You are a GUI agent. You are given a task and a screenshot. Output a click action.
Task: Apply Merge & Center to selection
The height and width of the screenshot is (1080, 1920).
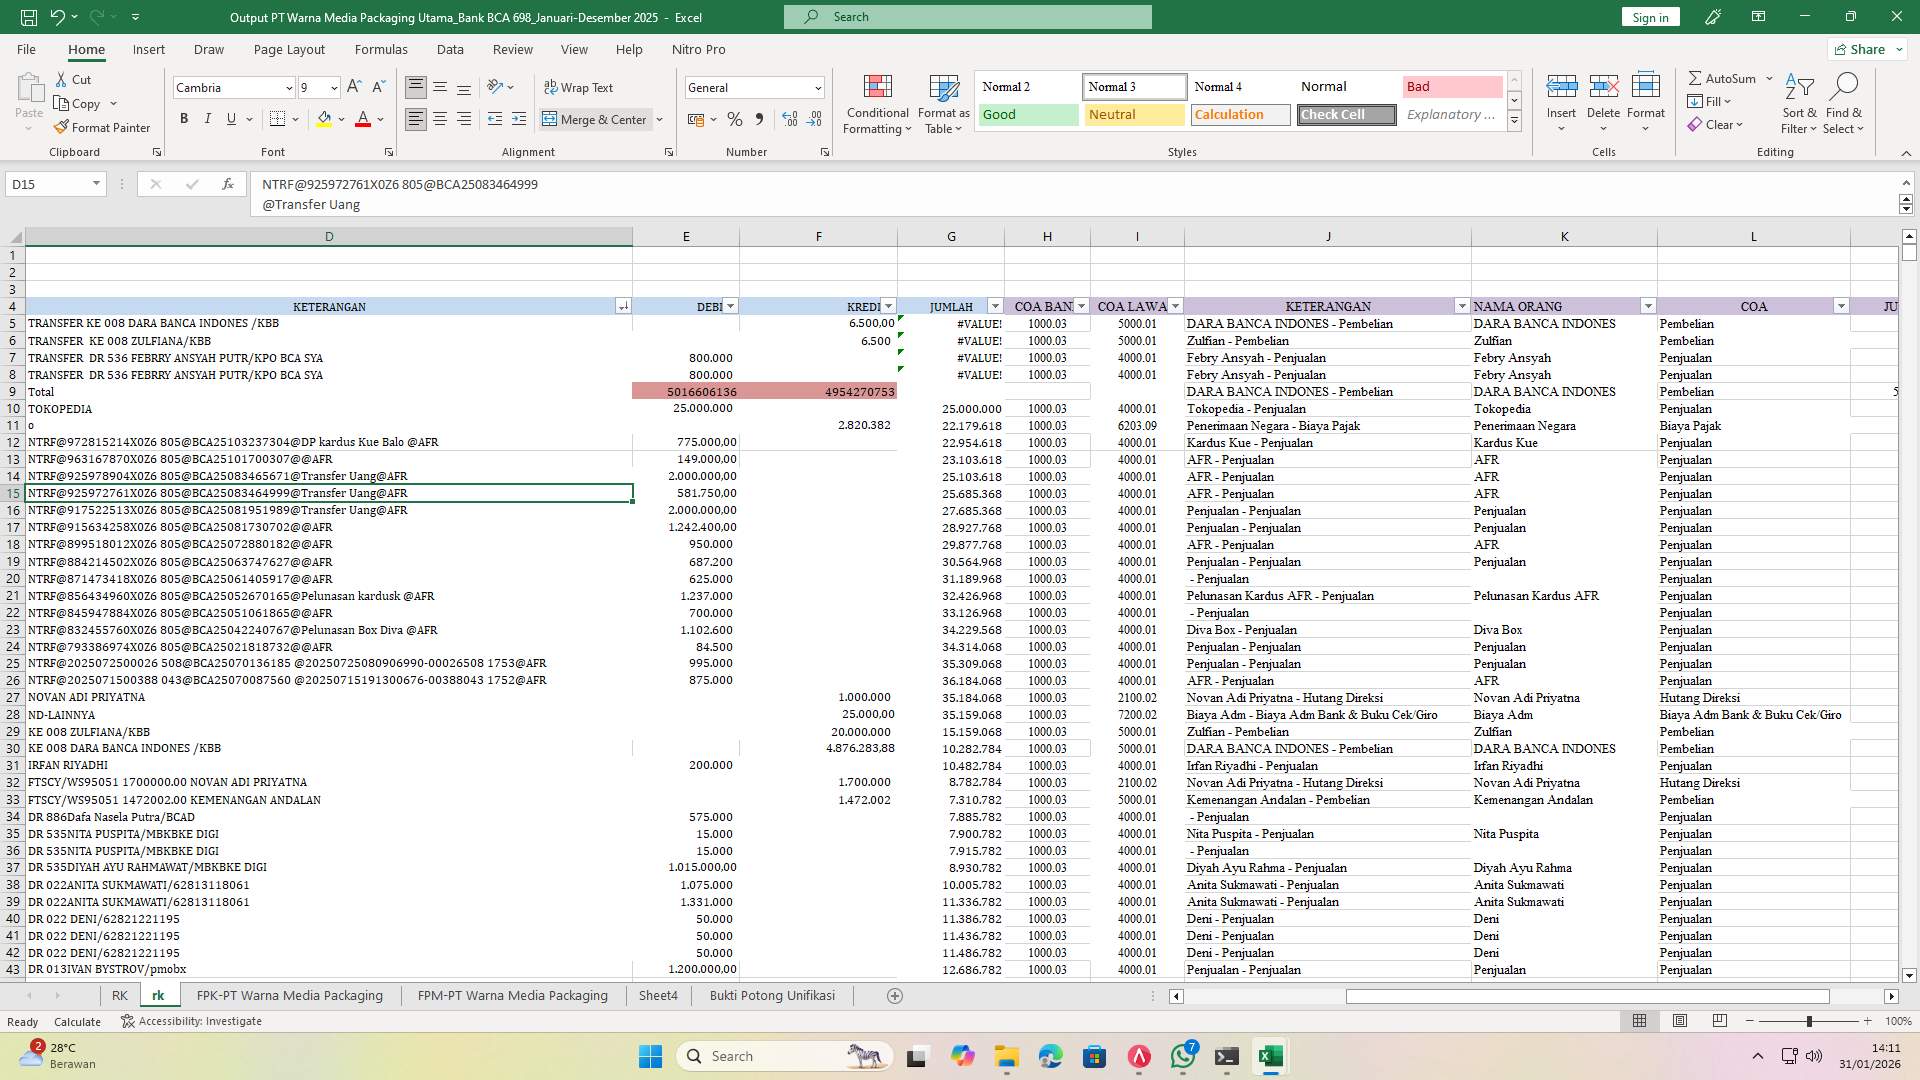coord(596,119)
